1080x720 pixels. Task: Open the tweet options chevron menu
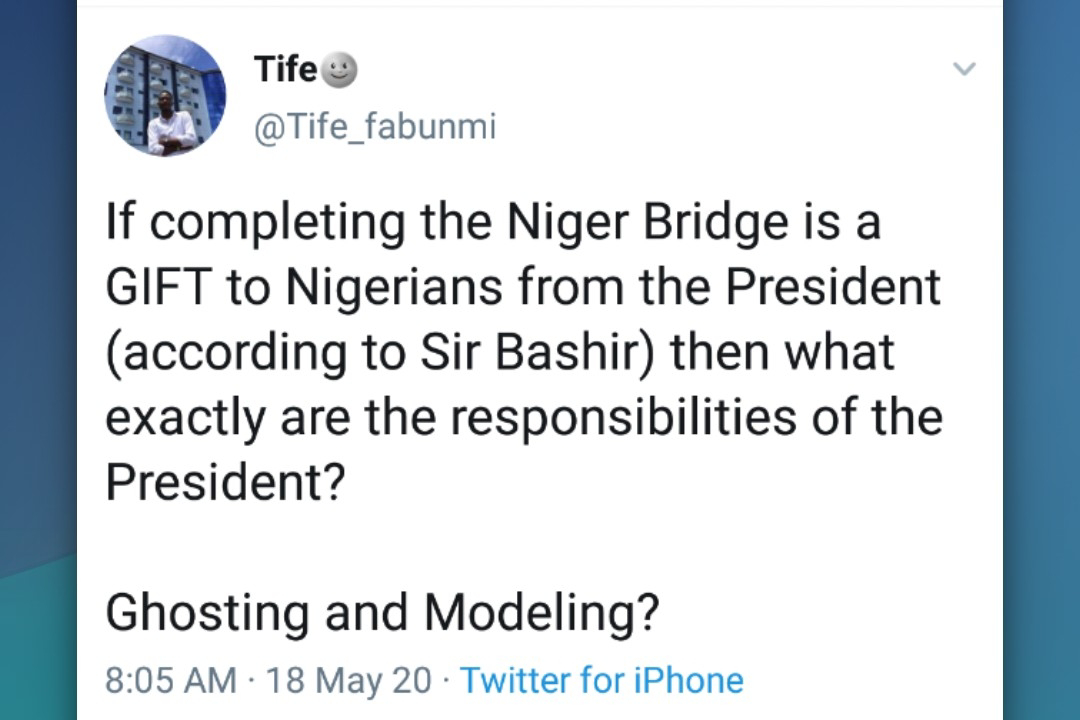[964, 69]
